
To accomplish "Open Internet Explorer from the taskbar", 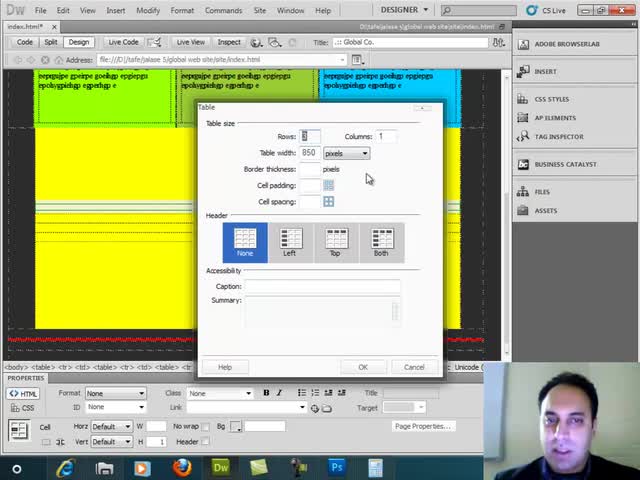I will [65, 468].
